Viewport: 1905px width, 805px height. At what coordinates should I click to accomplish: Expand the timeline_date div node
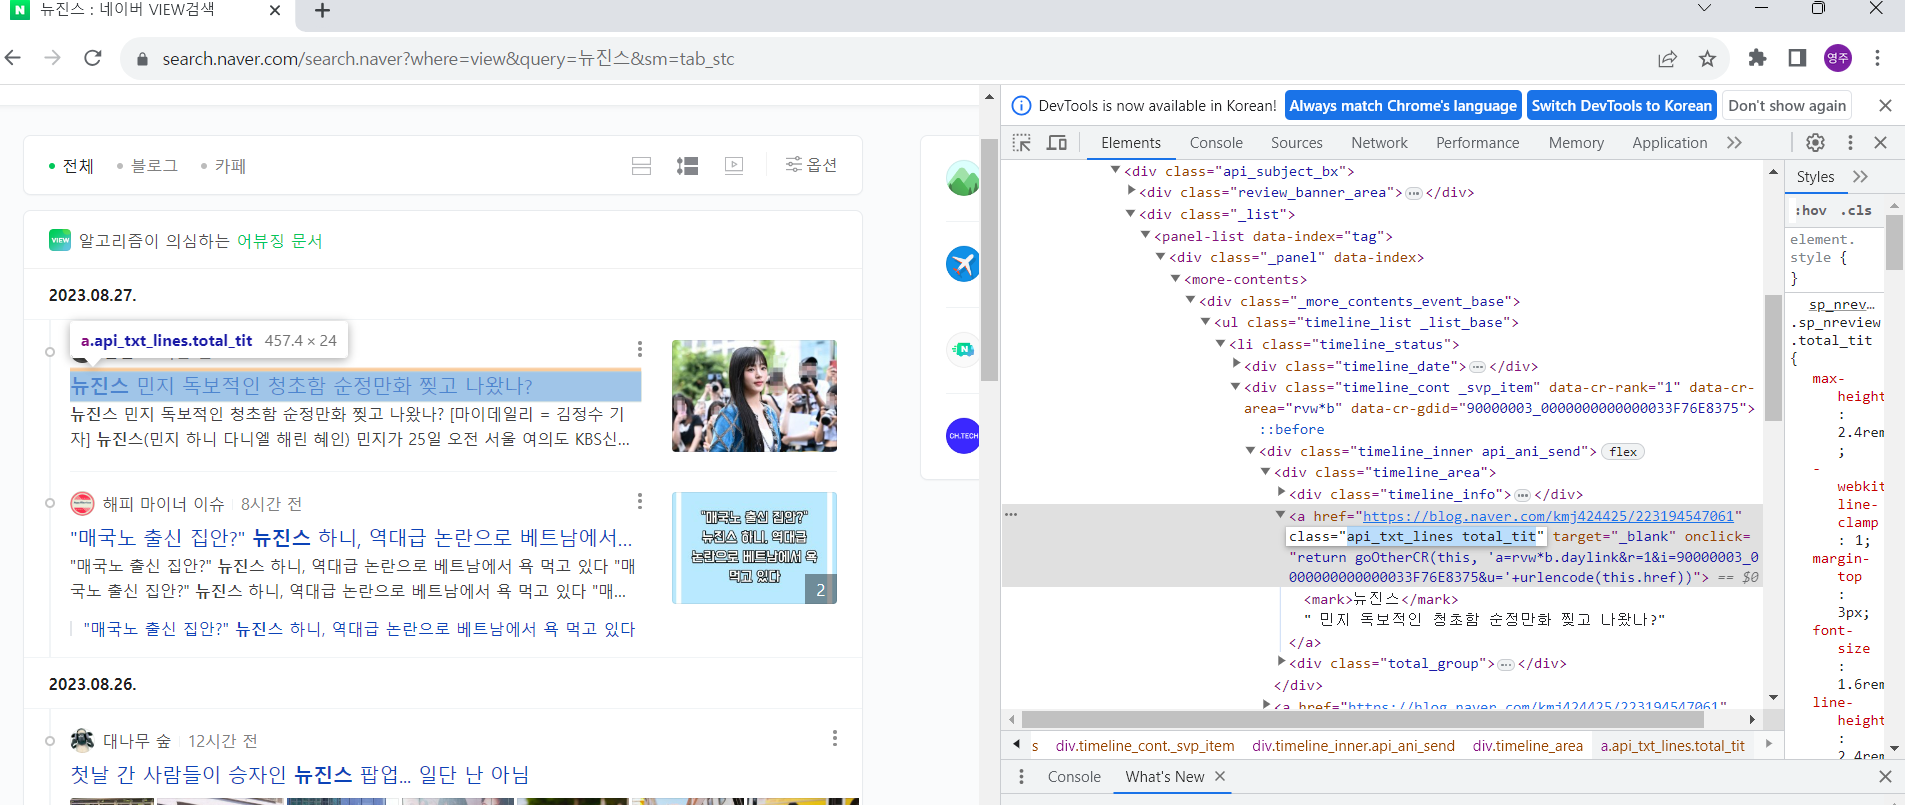[x=1236, y=365]
